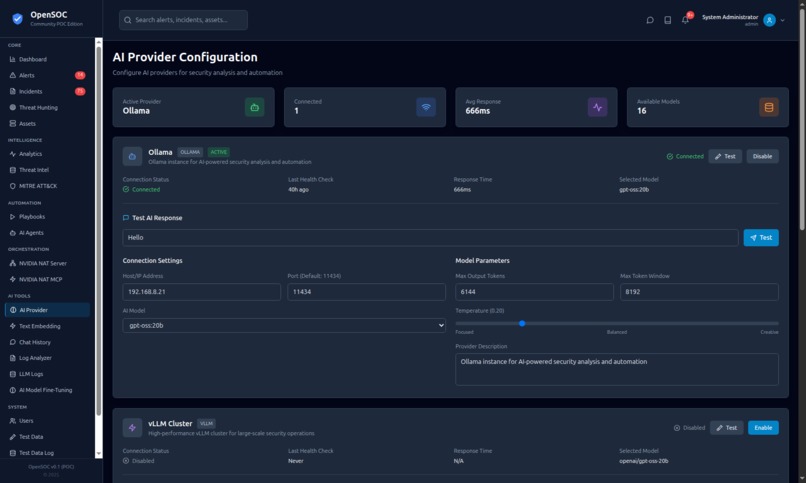806x483 pixels.
Task: Click the Max Token Window field
Action: coord(699,292)
